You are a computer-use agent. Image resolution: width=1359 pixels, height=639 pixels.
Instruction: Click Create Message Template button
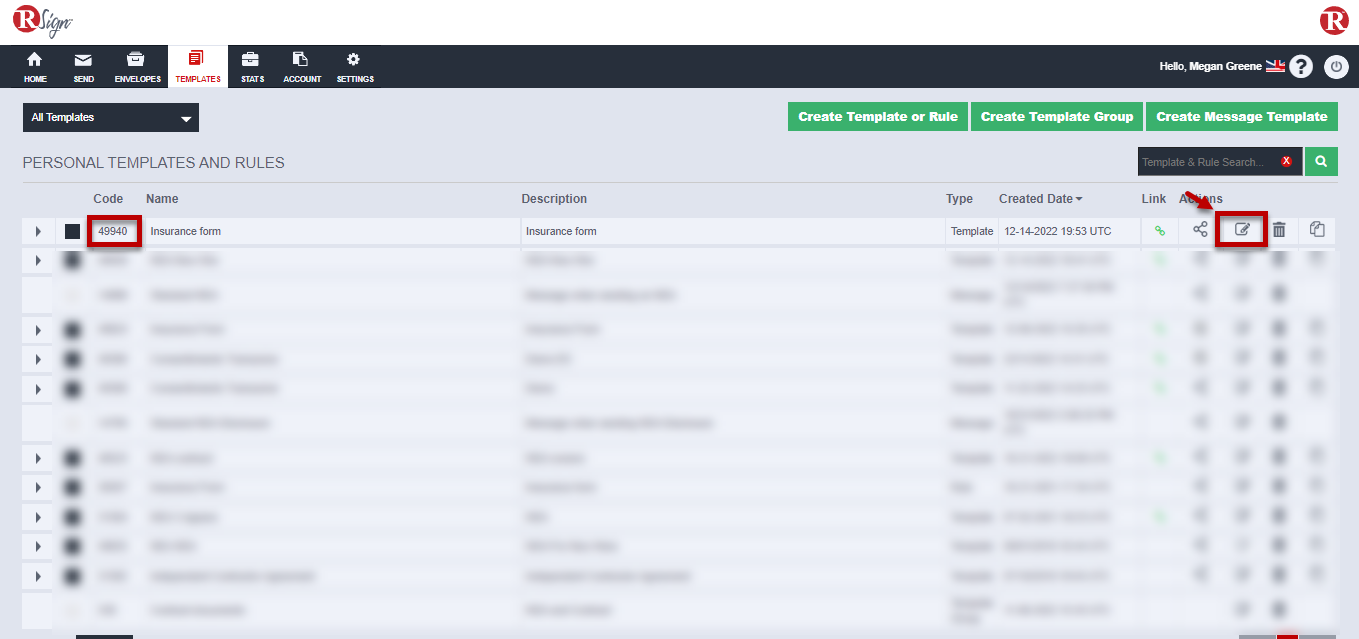(1241, 117)
